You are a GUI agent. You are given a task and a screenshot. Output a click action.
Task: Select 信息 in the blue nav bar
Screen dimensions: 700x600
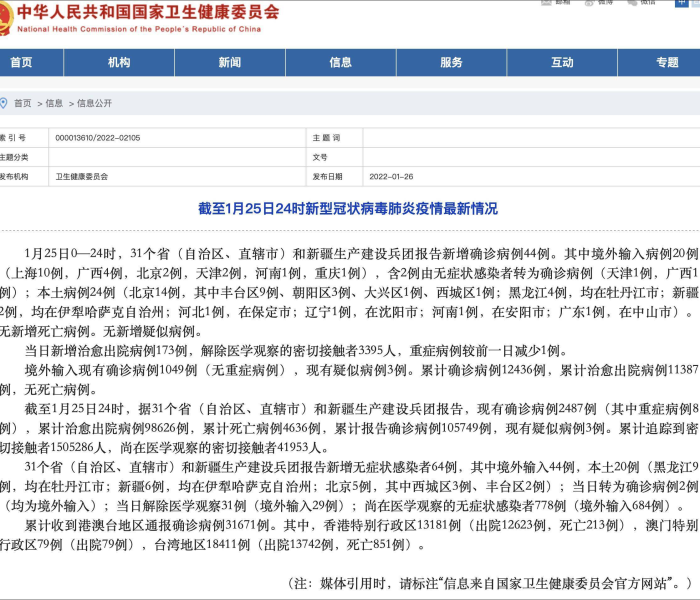[341, 63]
